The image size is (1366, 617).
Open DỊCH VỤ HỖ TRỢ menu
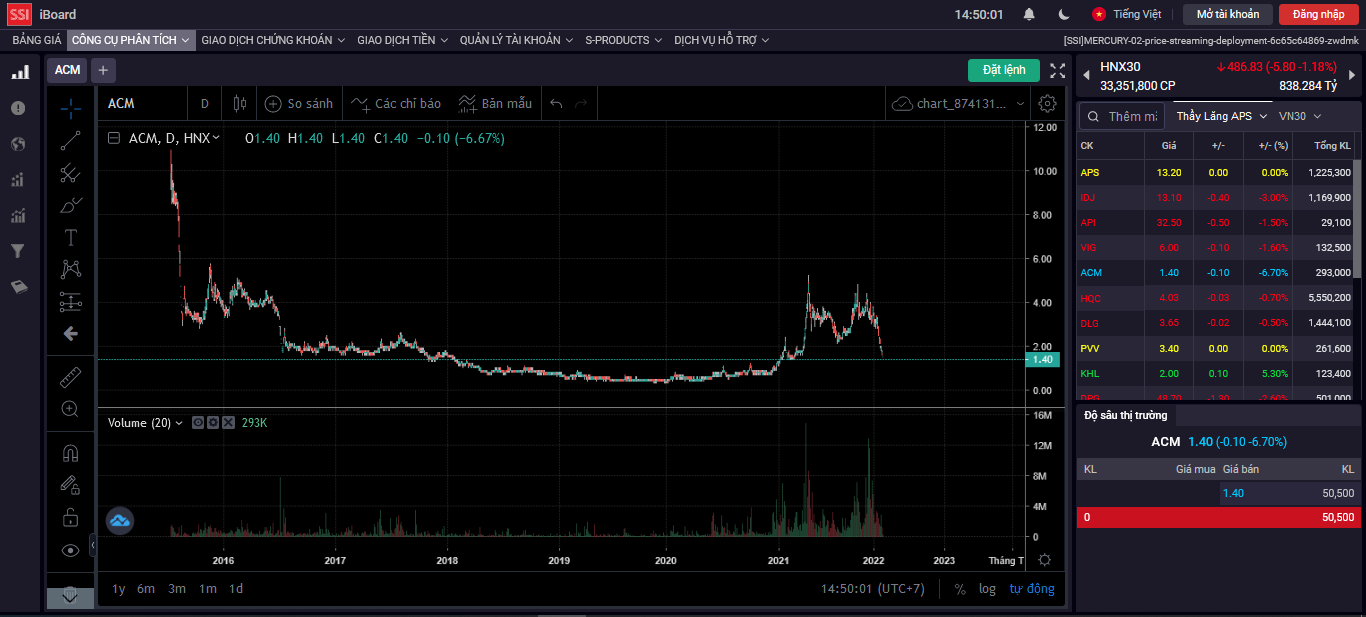[x=722, y=40]
